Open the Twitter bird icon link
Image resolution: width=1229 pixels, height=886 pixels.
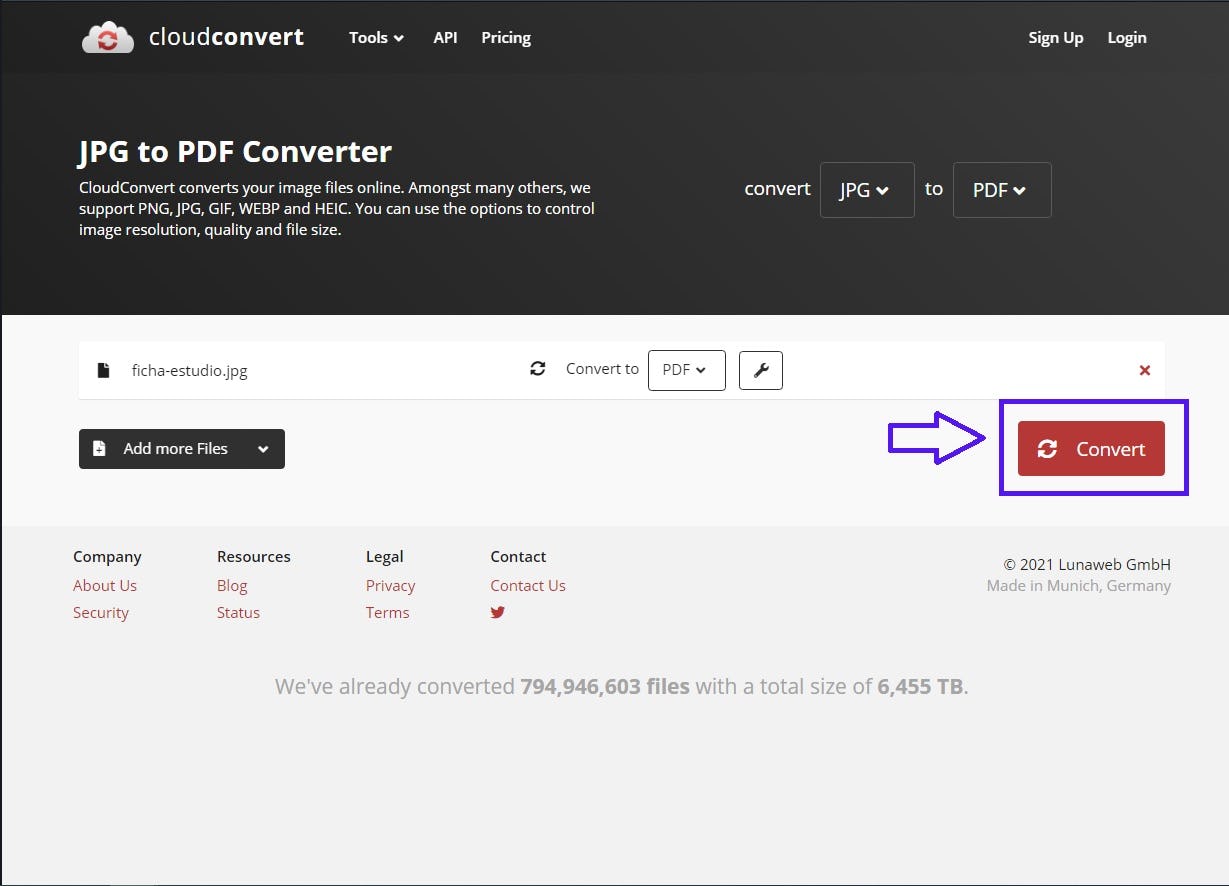tap(498, 612)
